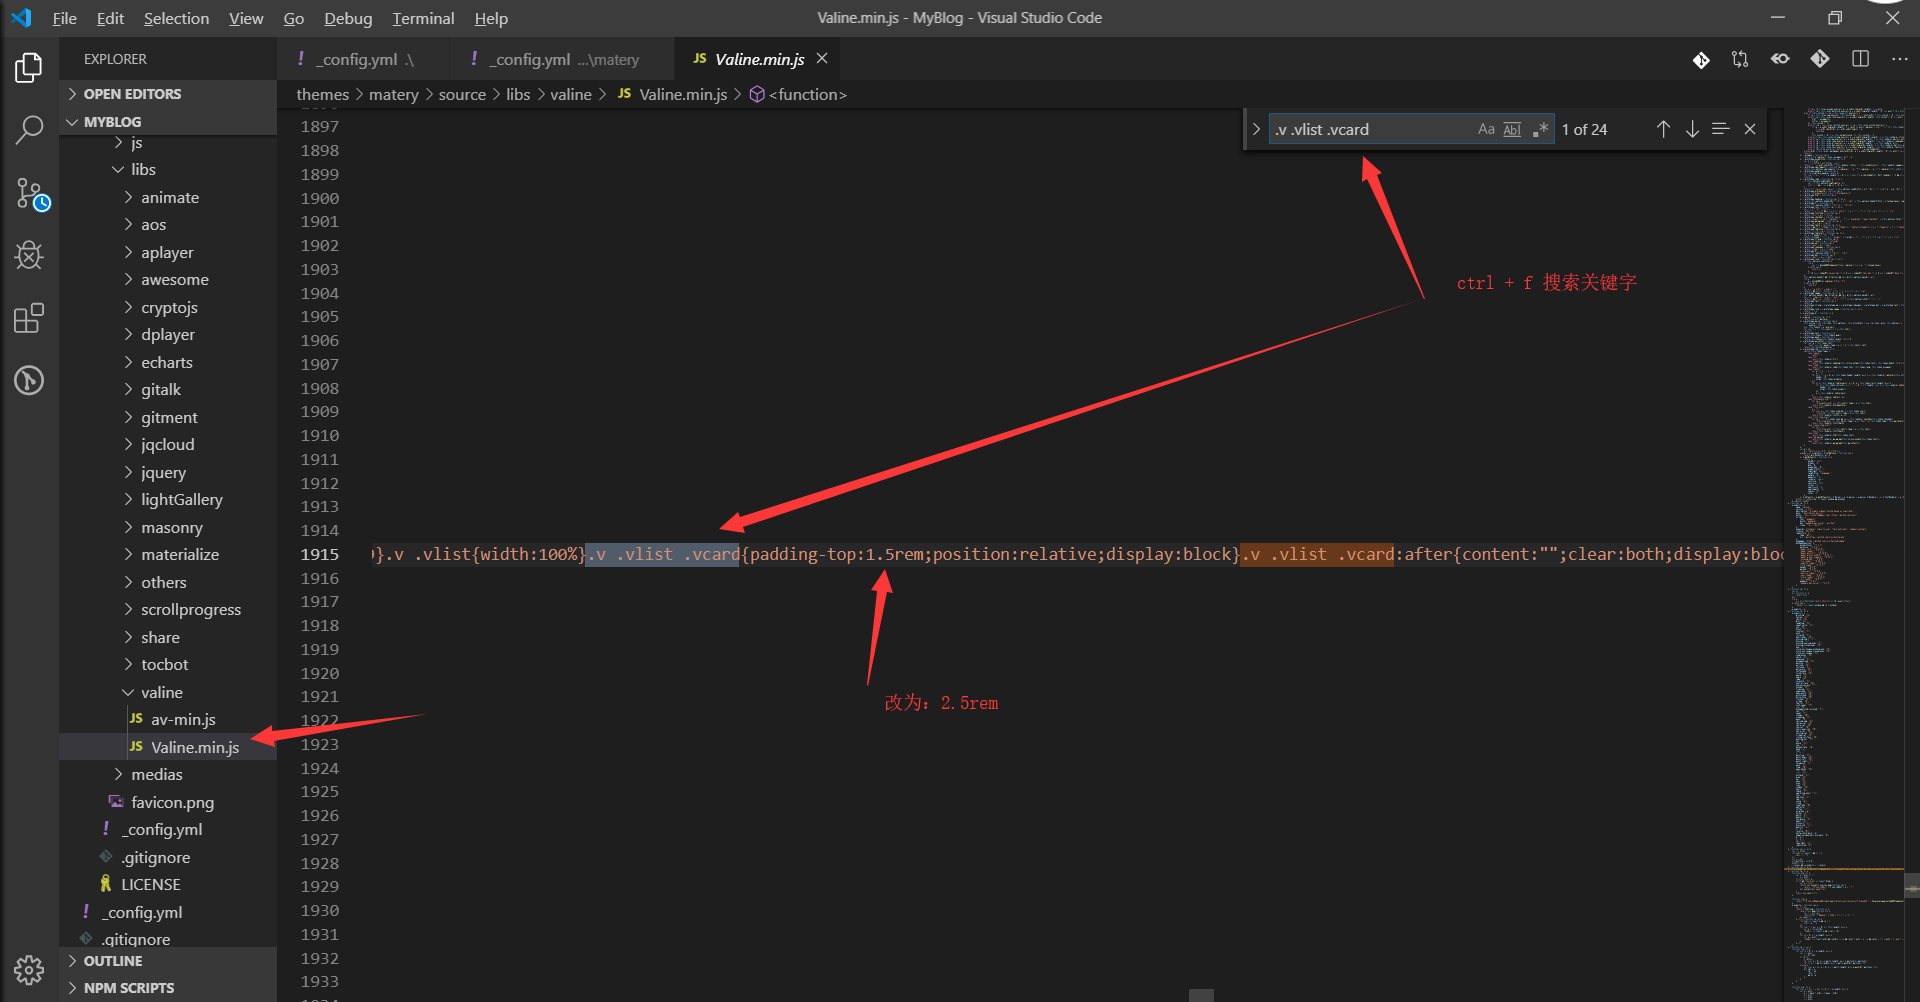Open the Terminal menu
This screenshot has width=1920, height=1002.
click(423, 18)
